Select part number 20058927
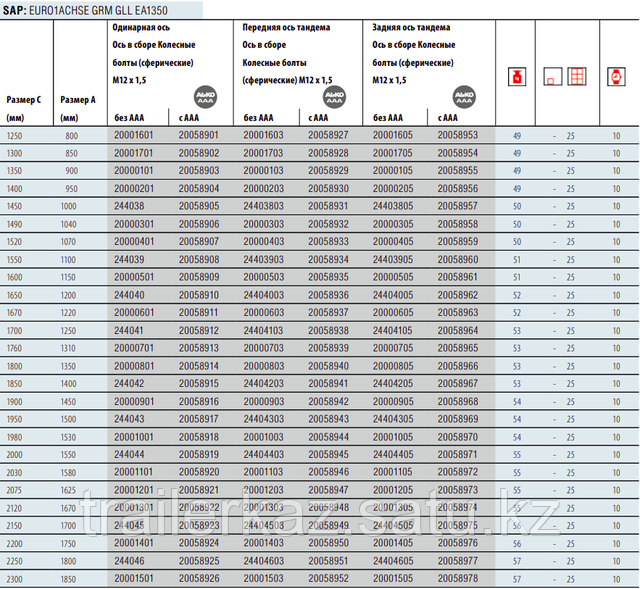The width and height of the screenshot is (640, 589). pyautogui.click(x=328, y=135)
